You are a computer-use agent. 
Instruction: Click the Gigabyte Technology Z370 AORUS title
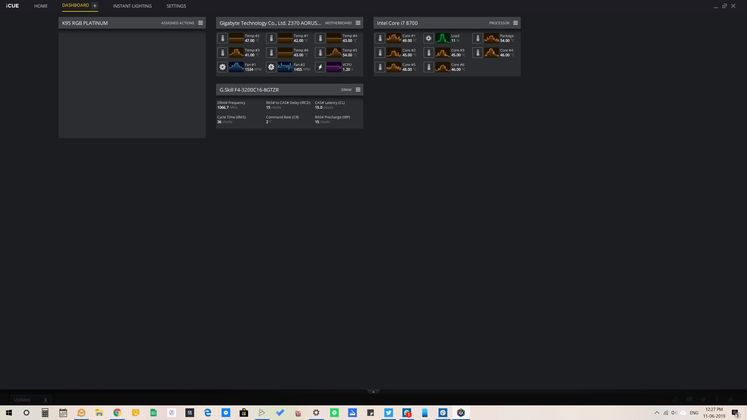click(270, 23)
